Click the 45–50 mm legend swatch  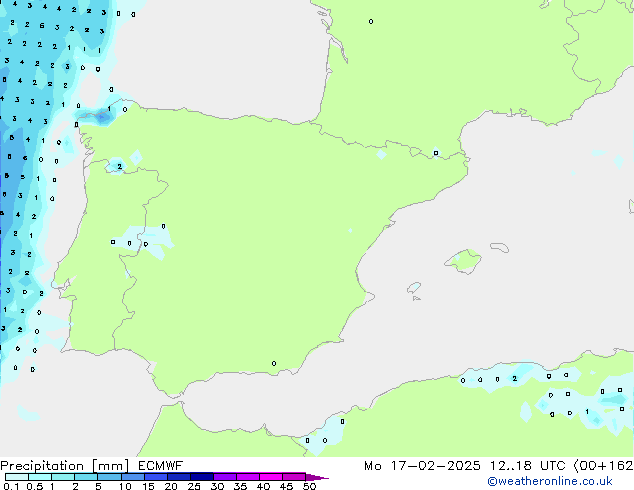coord(294,477)
